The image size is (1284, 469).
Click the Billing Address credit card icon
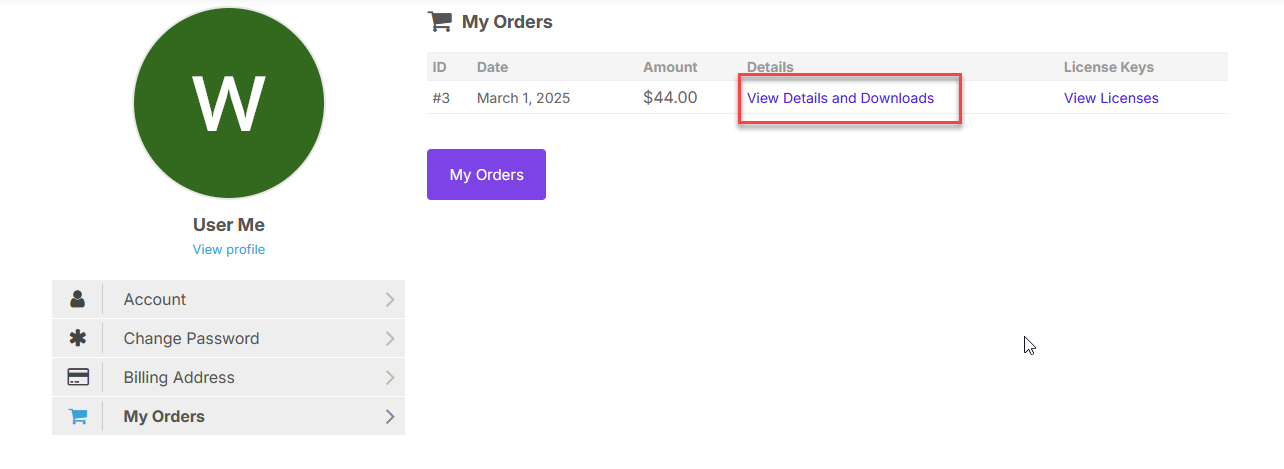click(x=78, y=377)
